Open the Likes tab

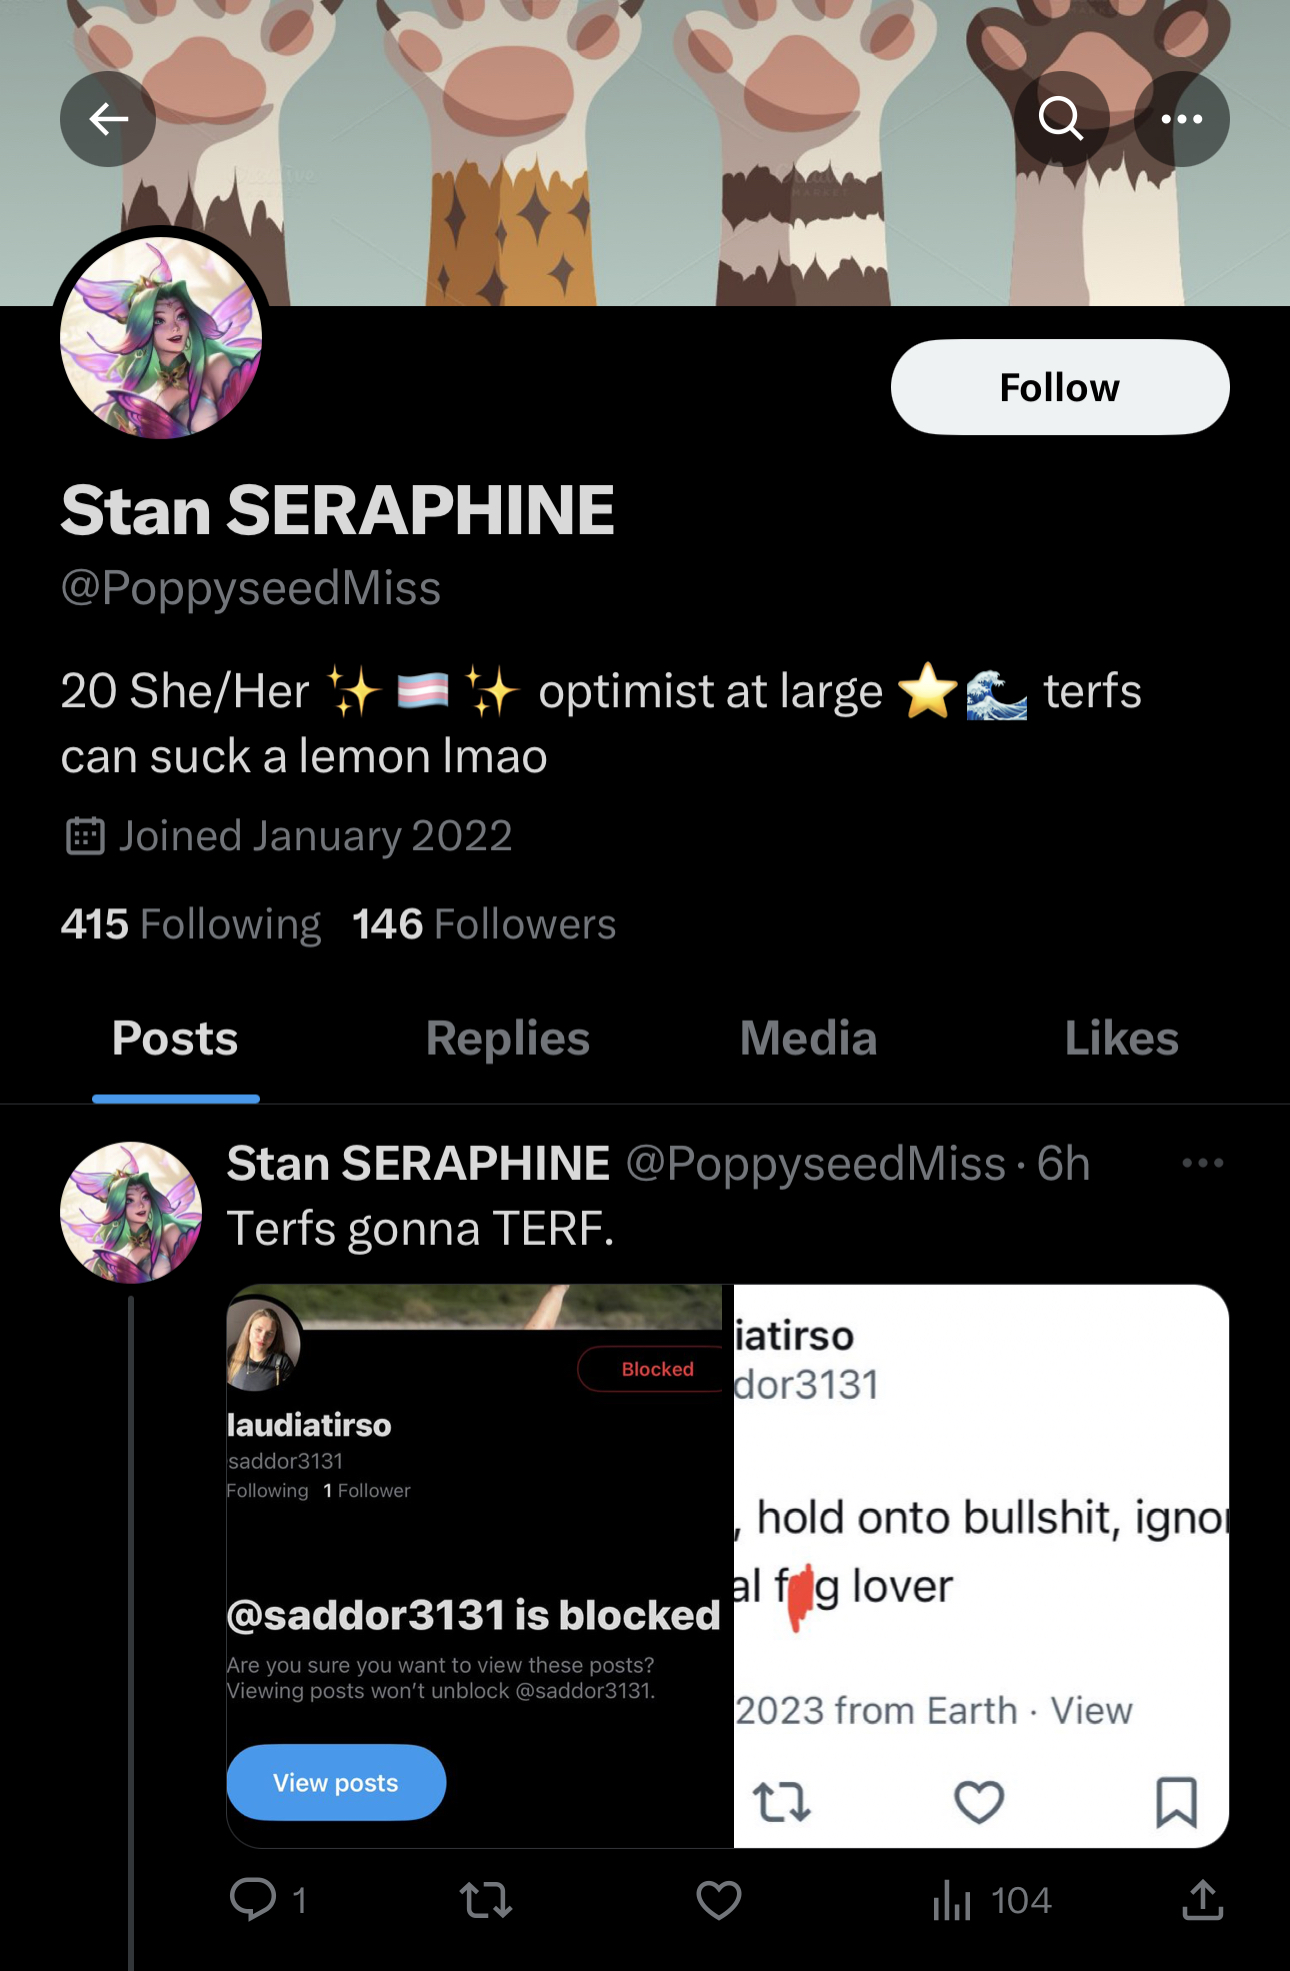[x=1121, y=1038]
